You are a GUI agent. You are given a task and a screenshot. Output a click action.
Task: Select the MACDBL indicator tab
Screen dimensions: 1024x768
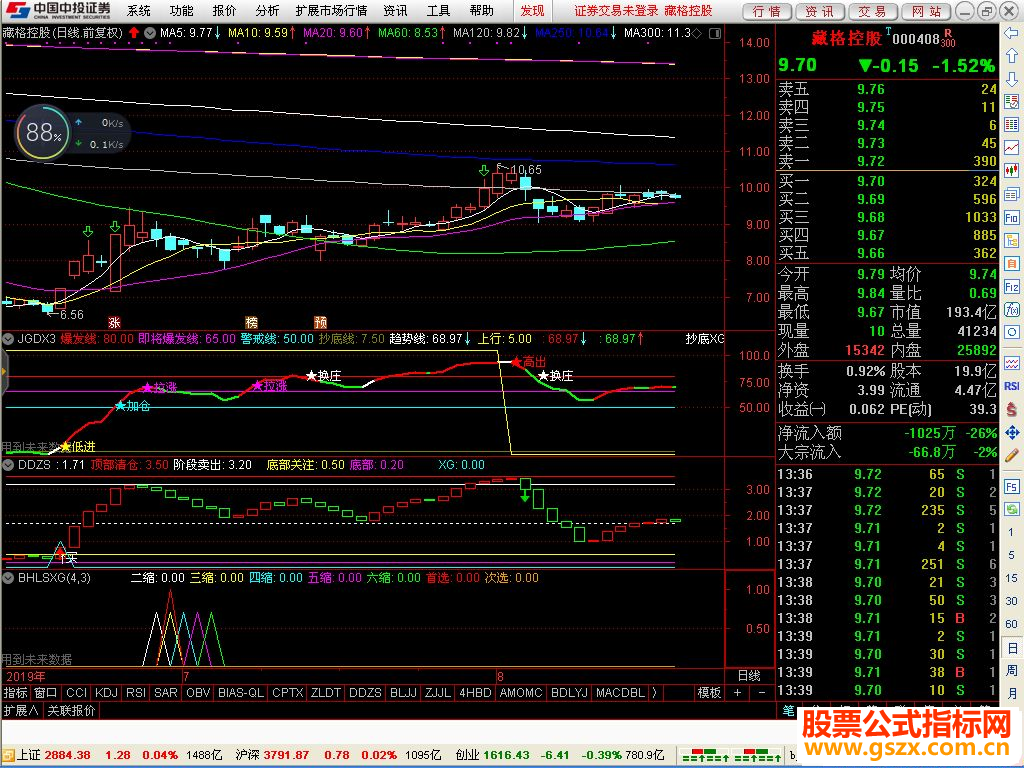[620, 693]
